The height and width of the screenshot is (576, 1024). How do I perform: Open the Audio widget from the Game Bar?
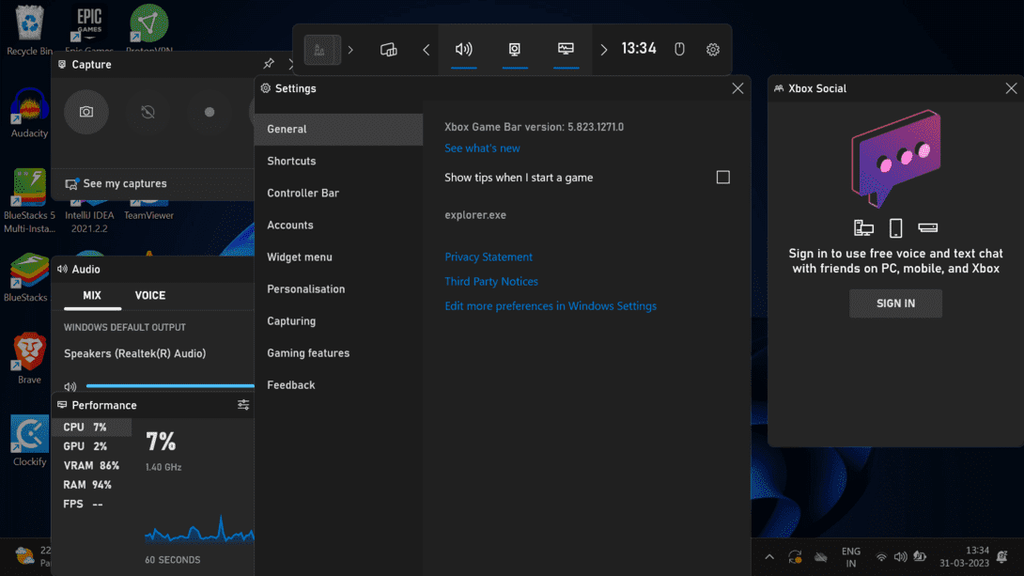coord(461,49)
